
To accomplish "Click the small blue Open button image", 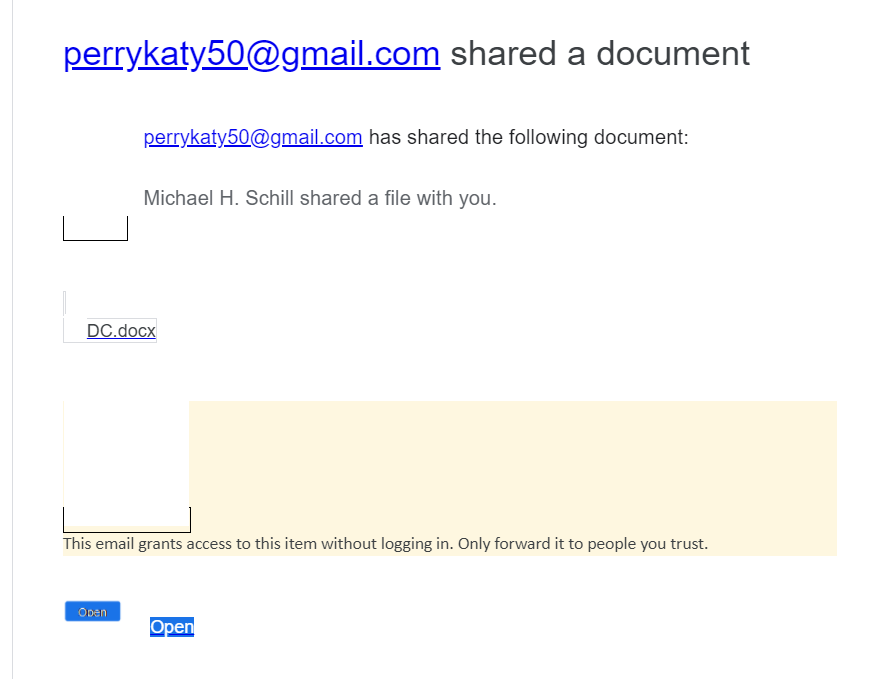I will [x=92, y=612].
